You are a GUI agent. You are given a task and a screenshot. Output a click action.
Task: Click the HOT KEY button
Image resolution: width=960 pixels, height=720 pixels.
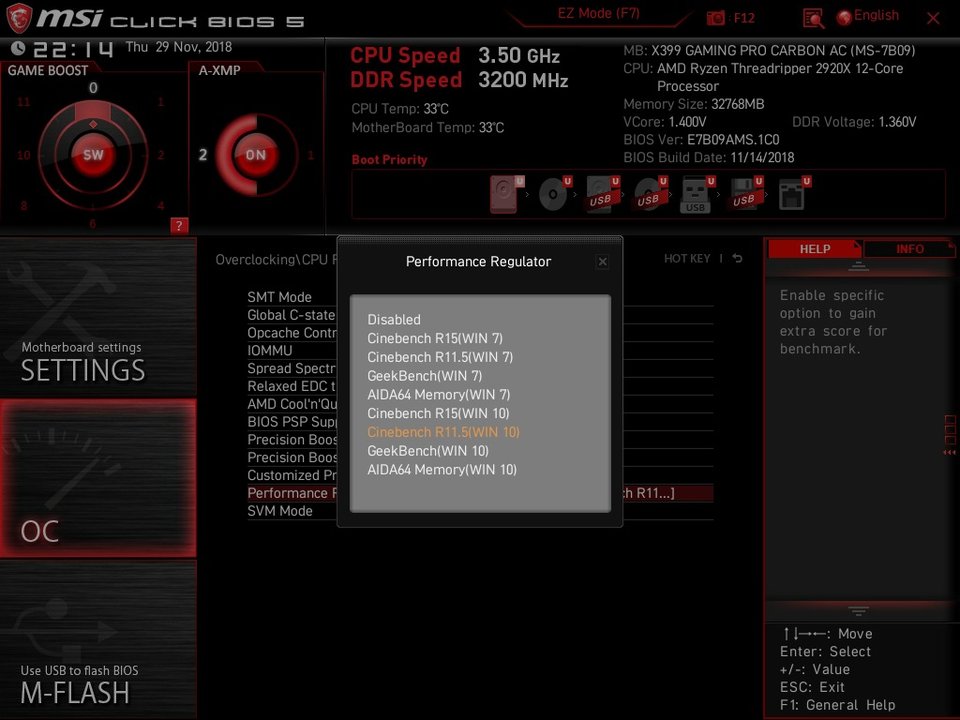click(687, 258)
